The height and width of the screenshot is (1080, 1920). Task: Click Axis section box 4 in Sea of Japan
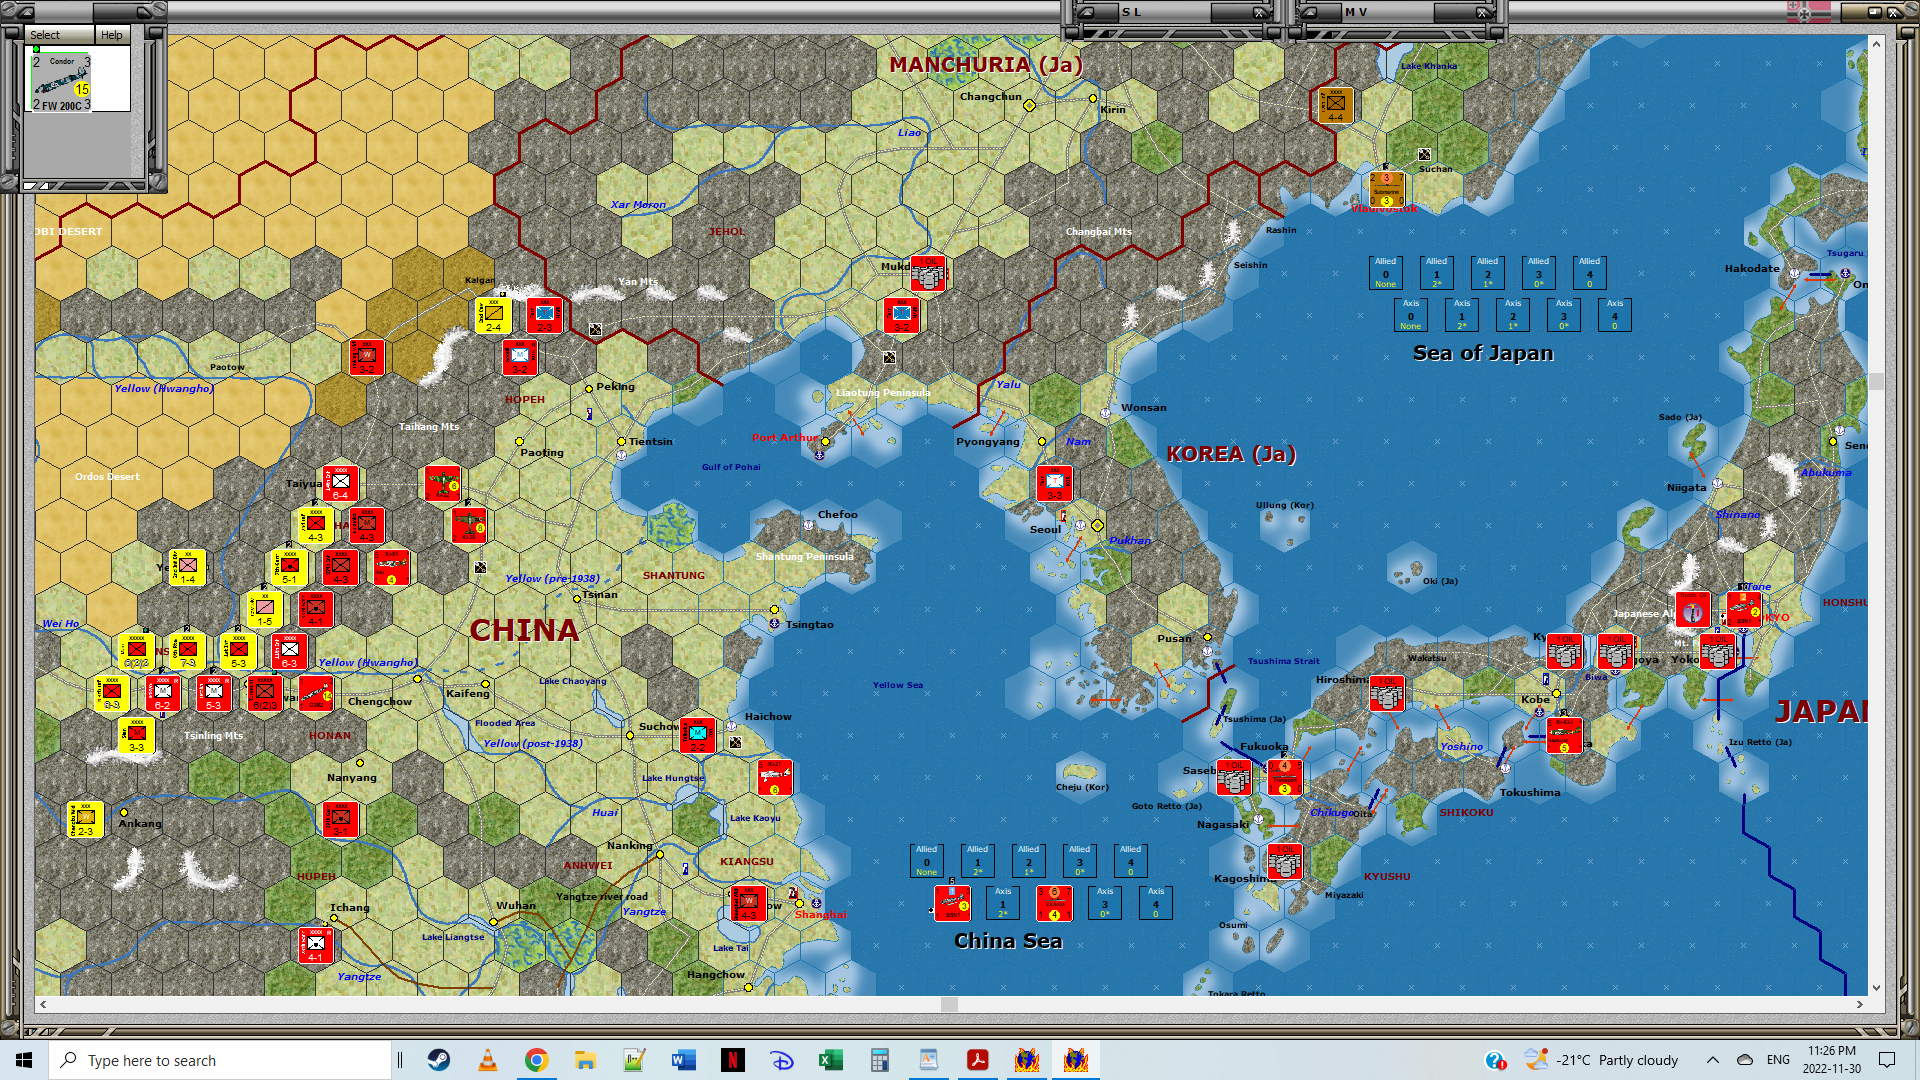point(1614,315)
